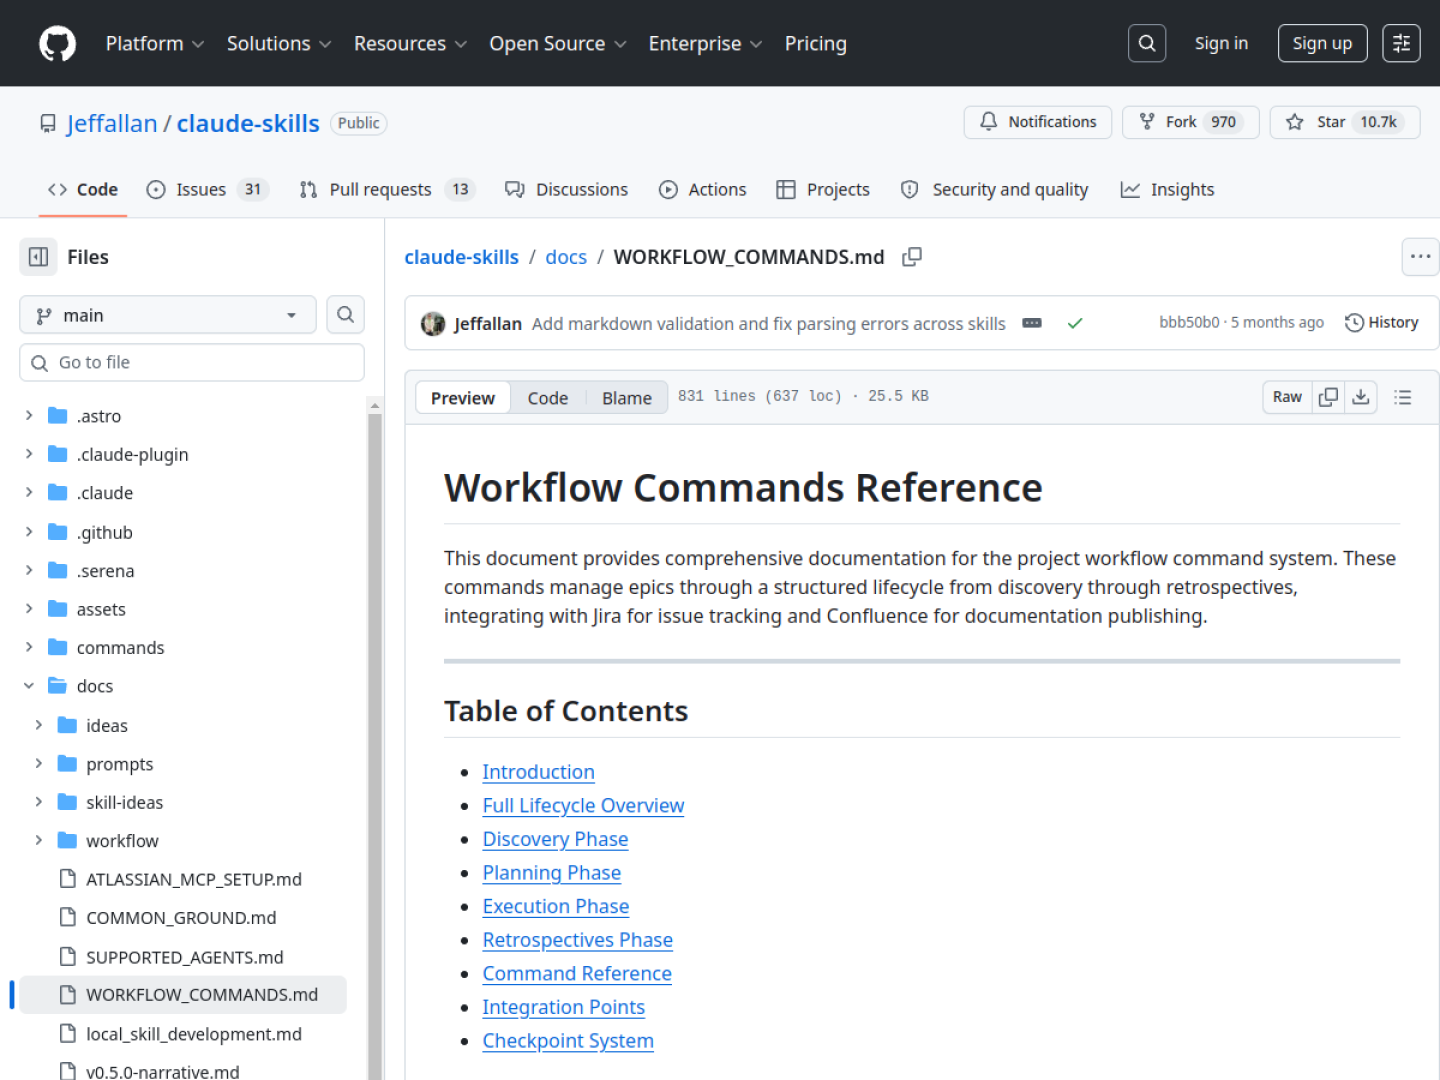Open the Actions tab

tap(703, 189)
